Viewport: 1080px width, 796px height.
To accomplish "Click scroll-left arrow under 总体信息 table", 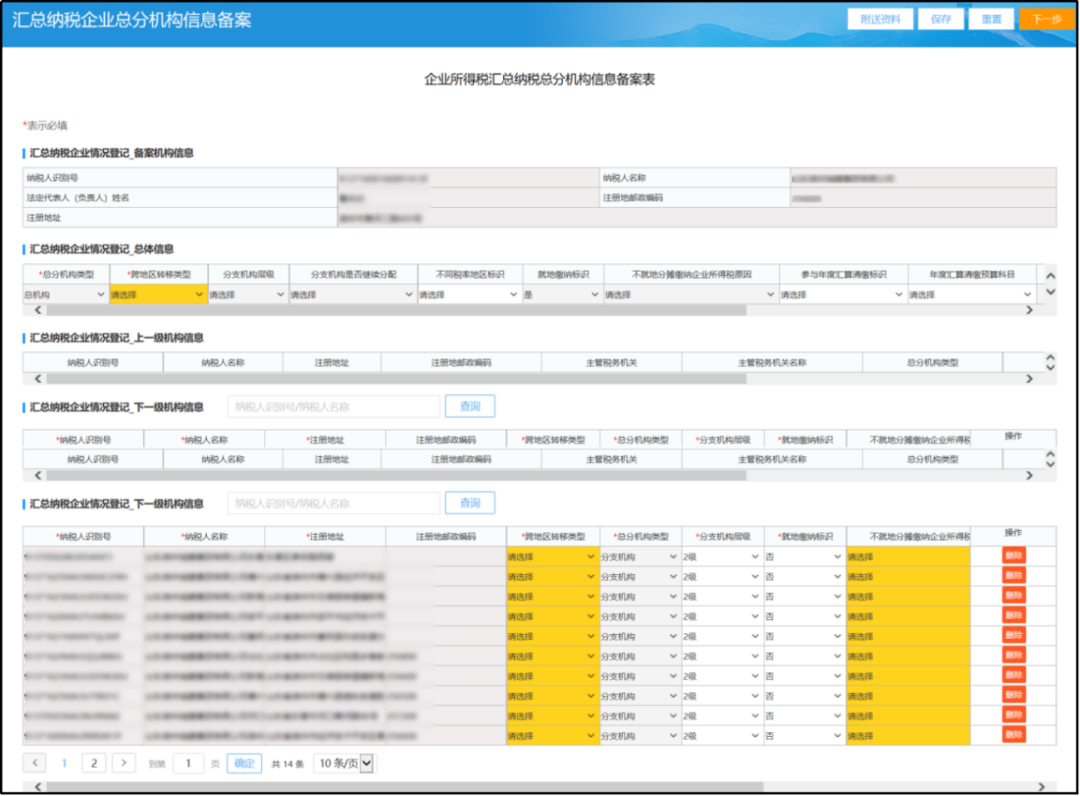I will [38, 311].
